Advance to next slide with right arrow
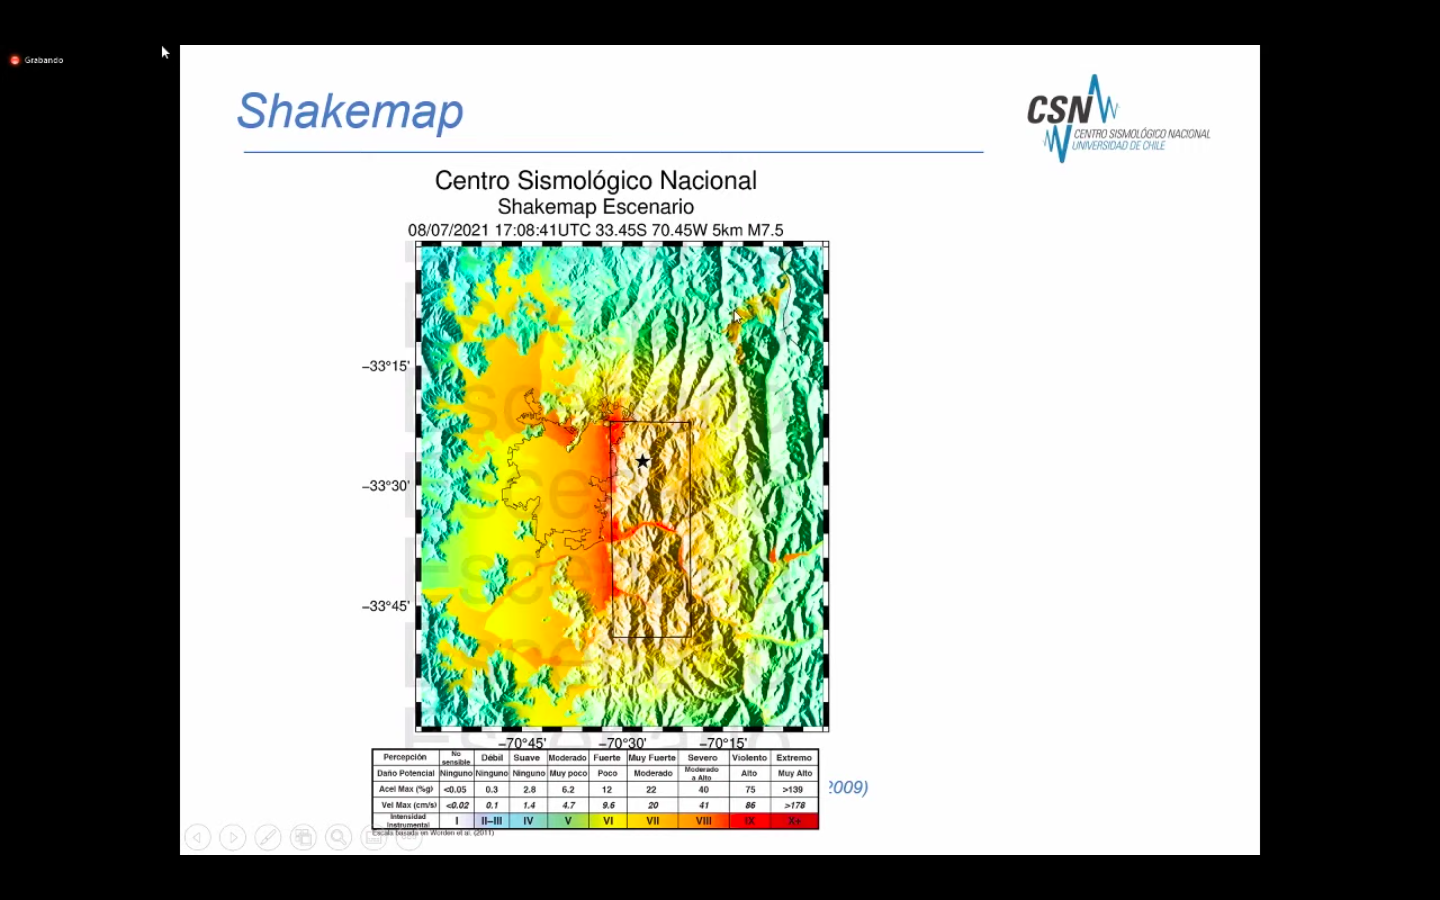The image size is (1440, 900). pyautogui.click(x=233, y=837)
